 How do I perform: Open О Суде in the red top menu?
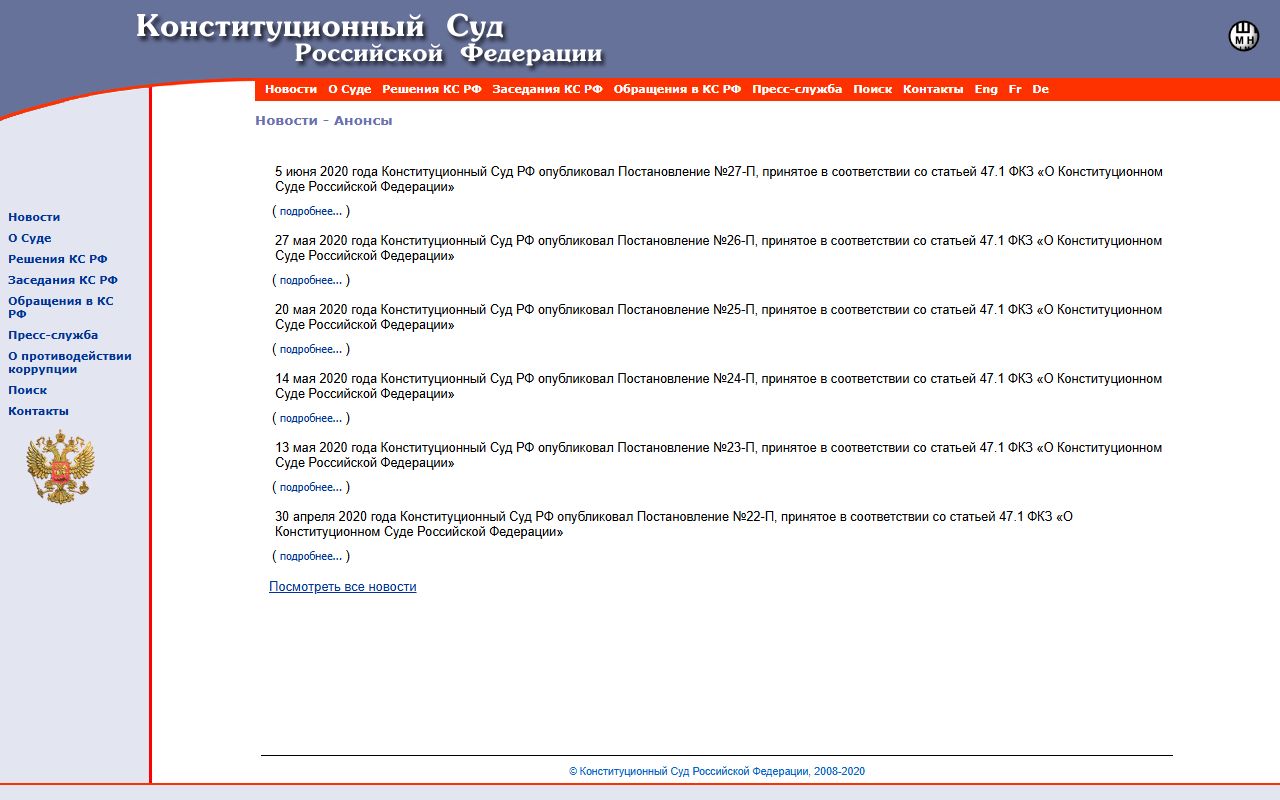349,89
